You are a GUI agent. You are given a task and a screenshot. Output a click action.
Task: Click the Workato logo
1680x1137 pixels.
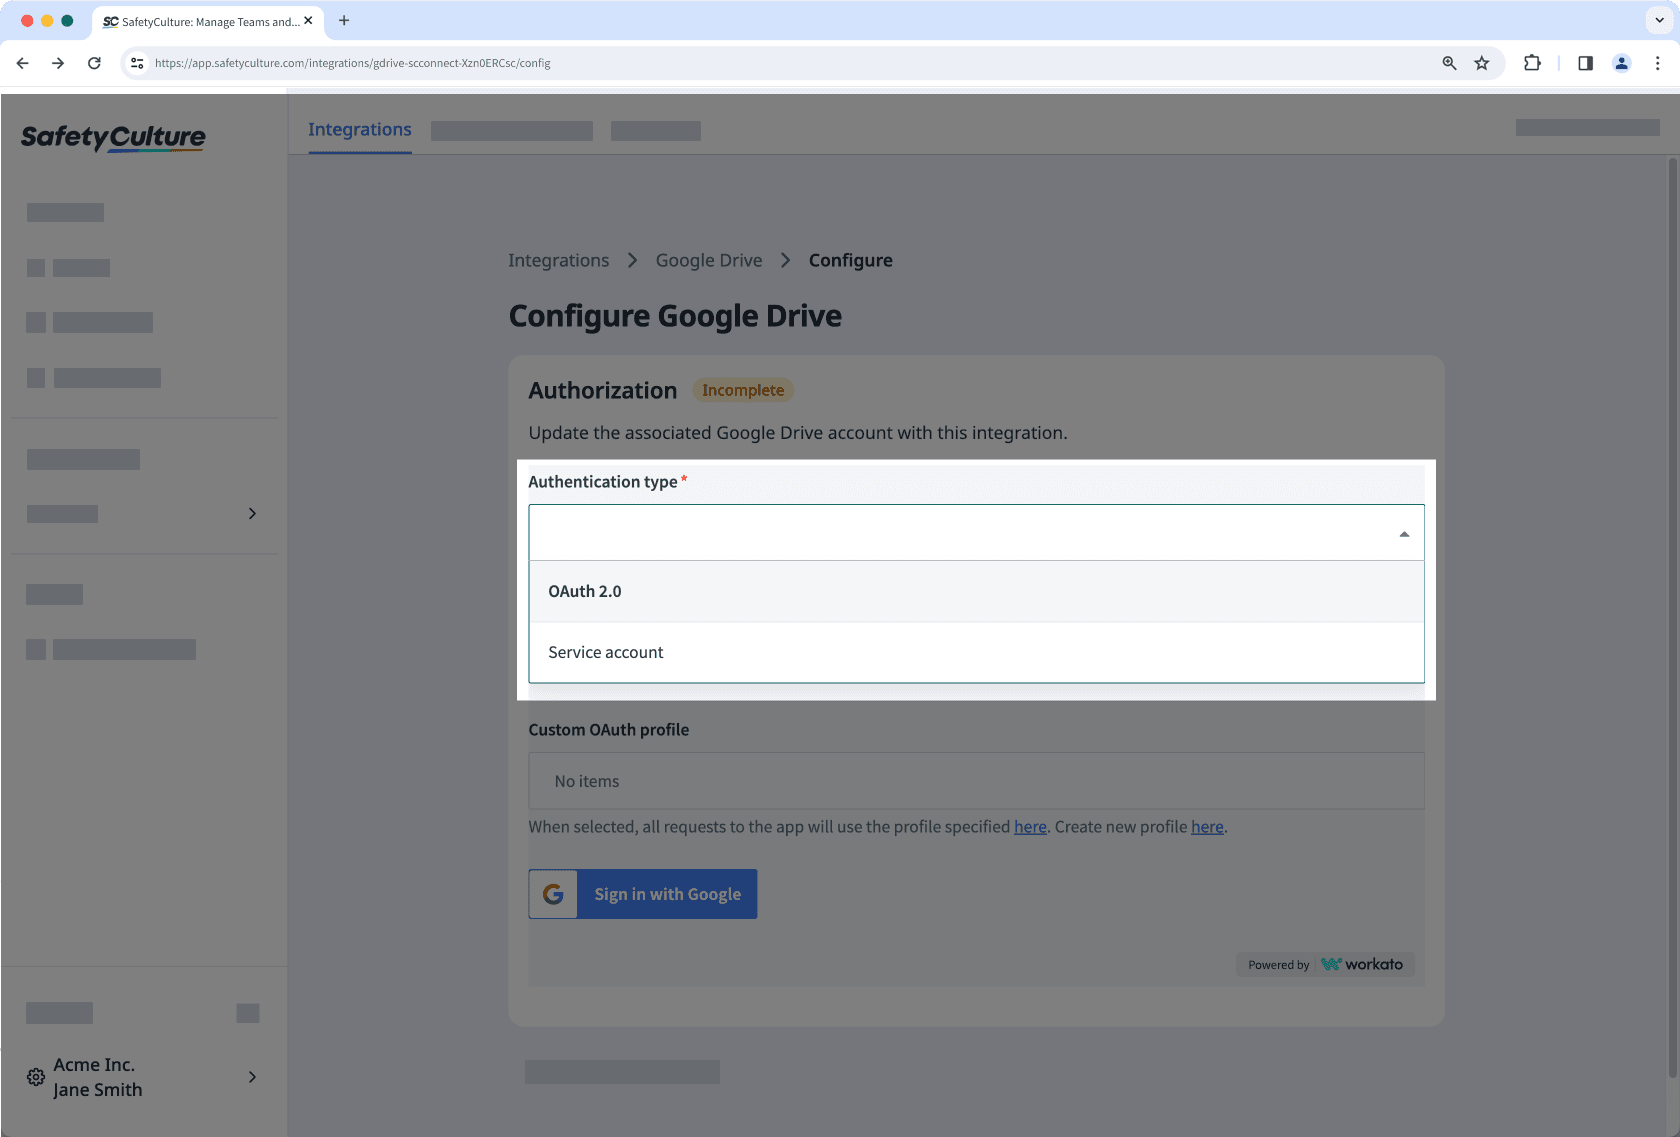click(1363, 964)
